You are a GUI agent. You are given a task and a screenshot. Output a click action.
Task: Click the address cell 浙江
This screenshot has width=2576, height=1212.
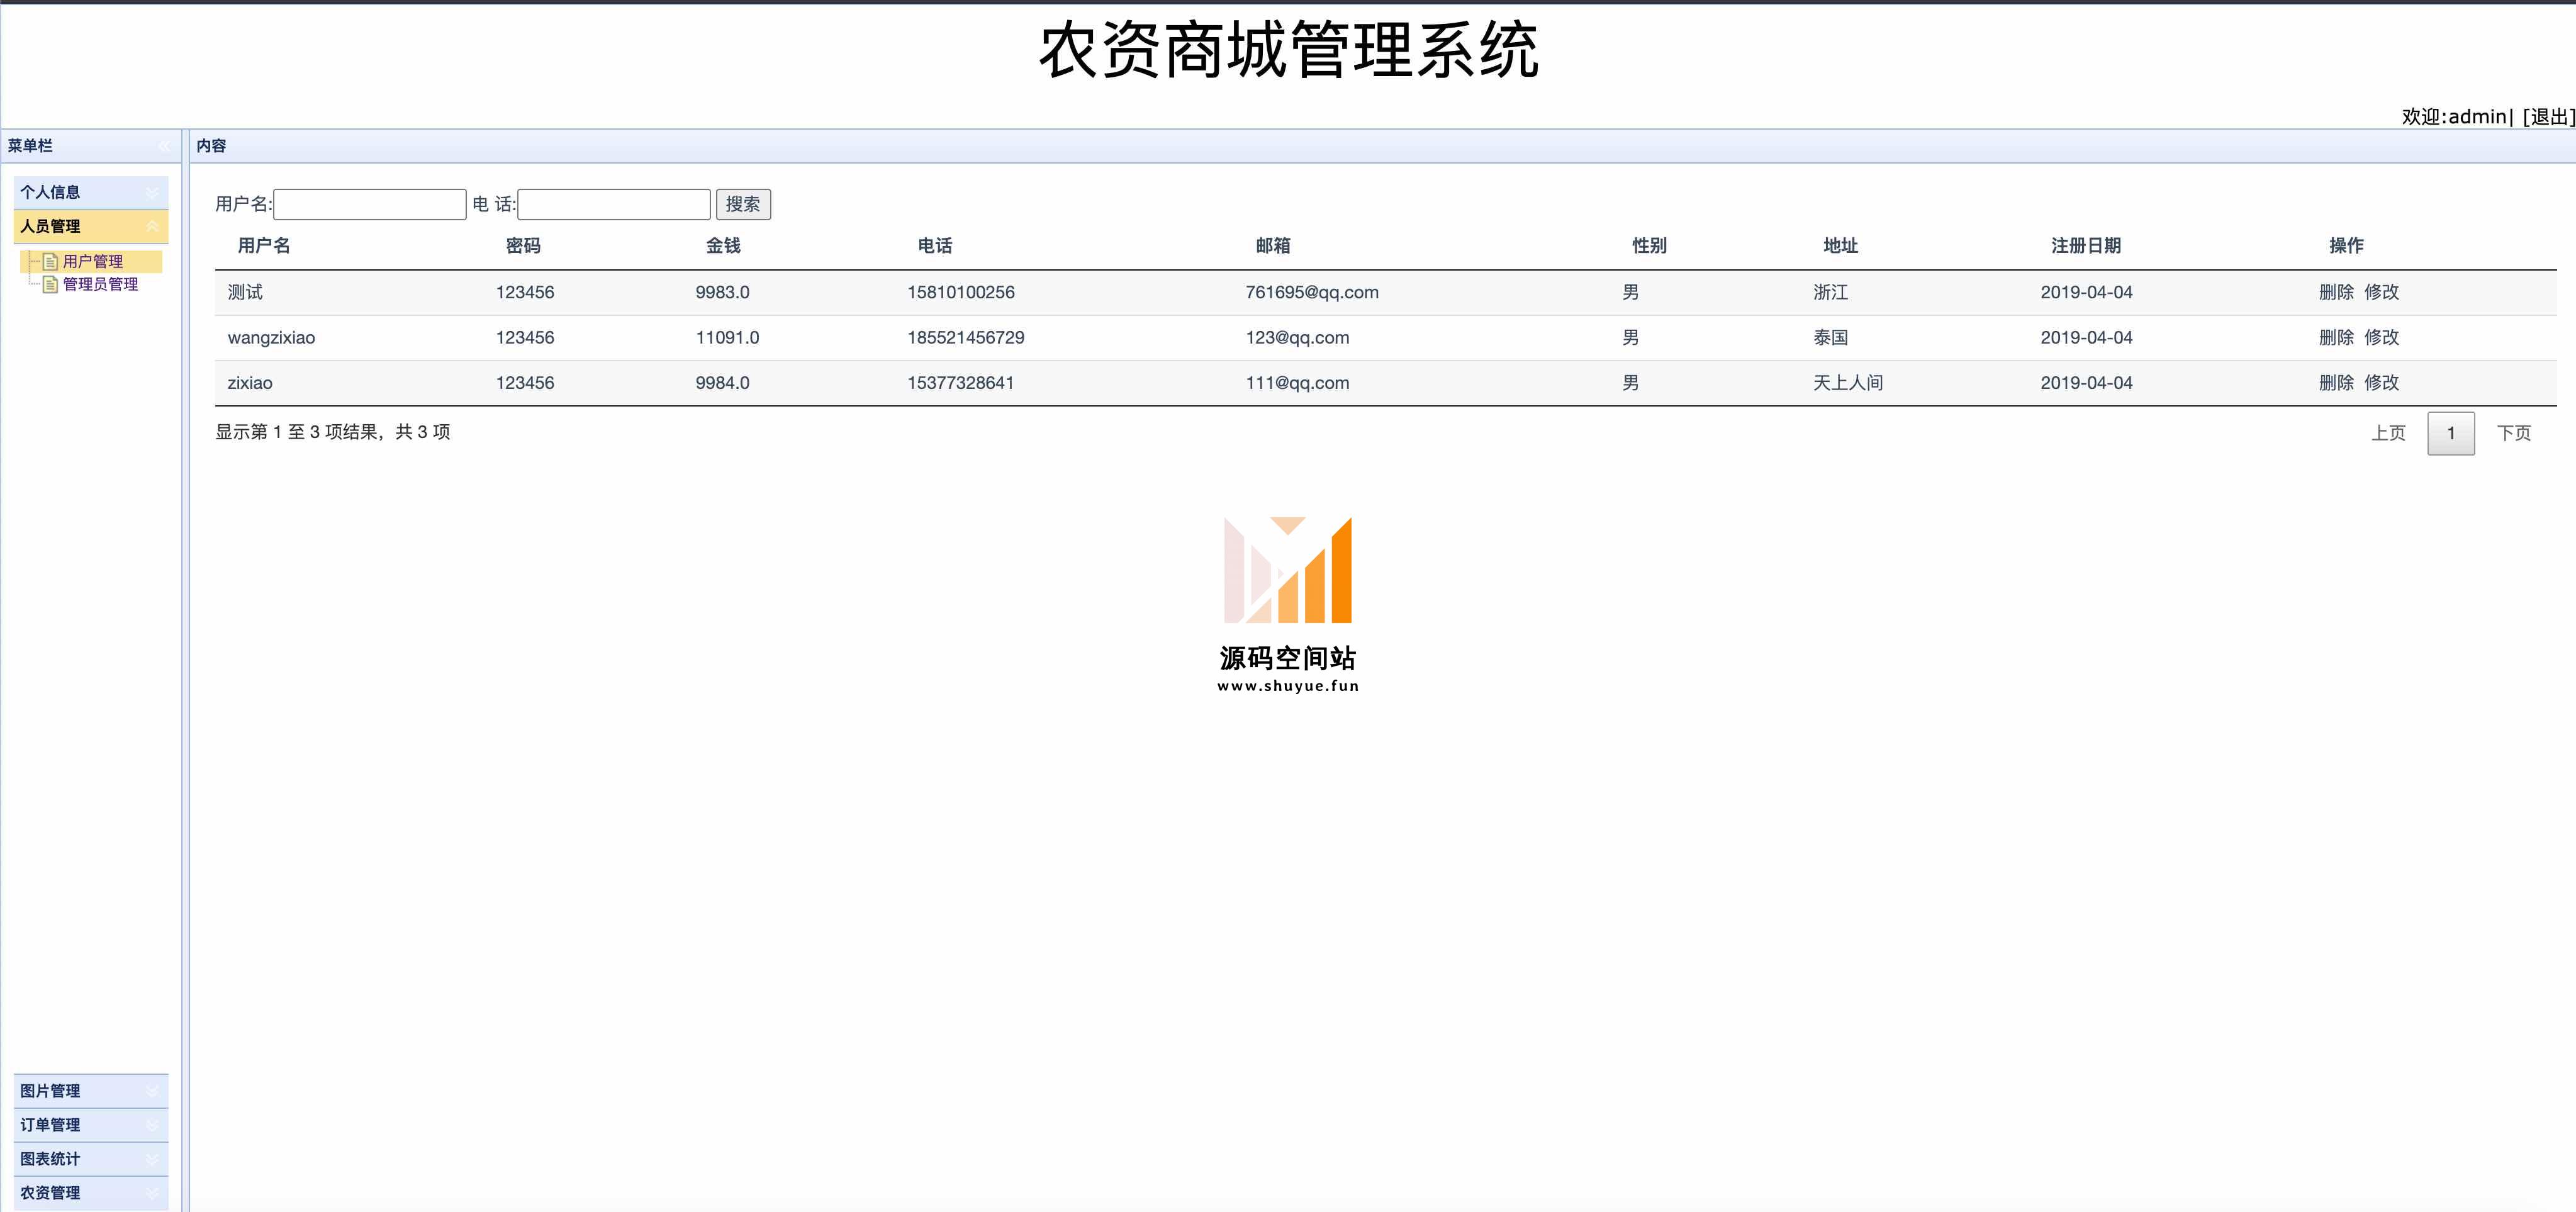(x=1830, y=292)
